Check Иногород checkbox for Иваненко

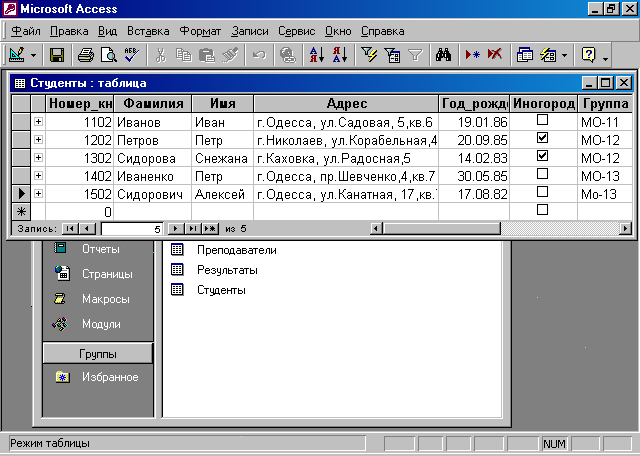tap(542, 174)
